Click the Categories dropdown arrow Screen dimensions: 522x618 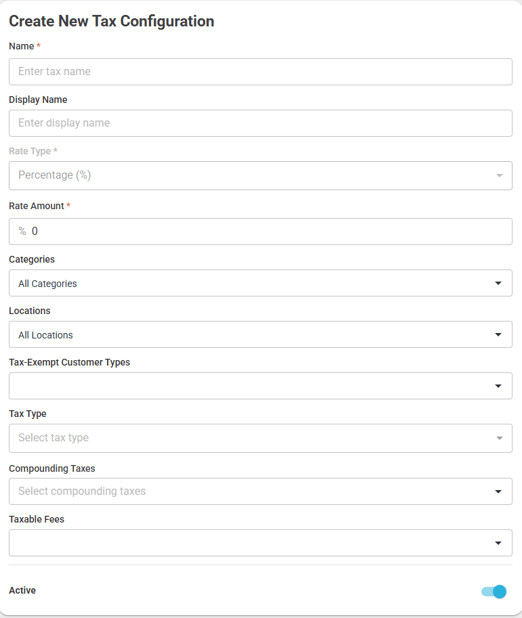tap(498, 283)
